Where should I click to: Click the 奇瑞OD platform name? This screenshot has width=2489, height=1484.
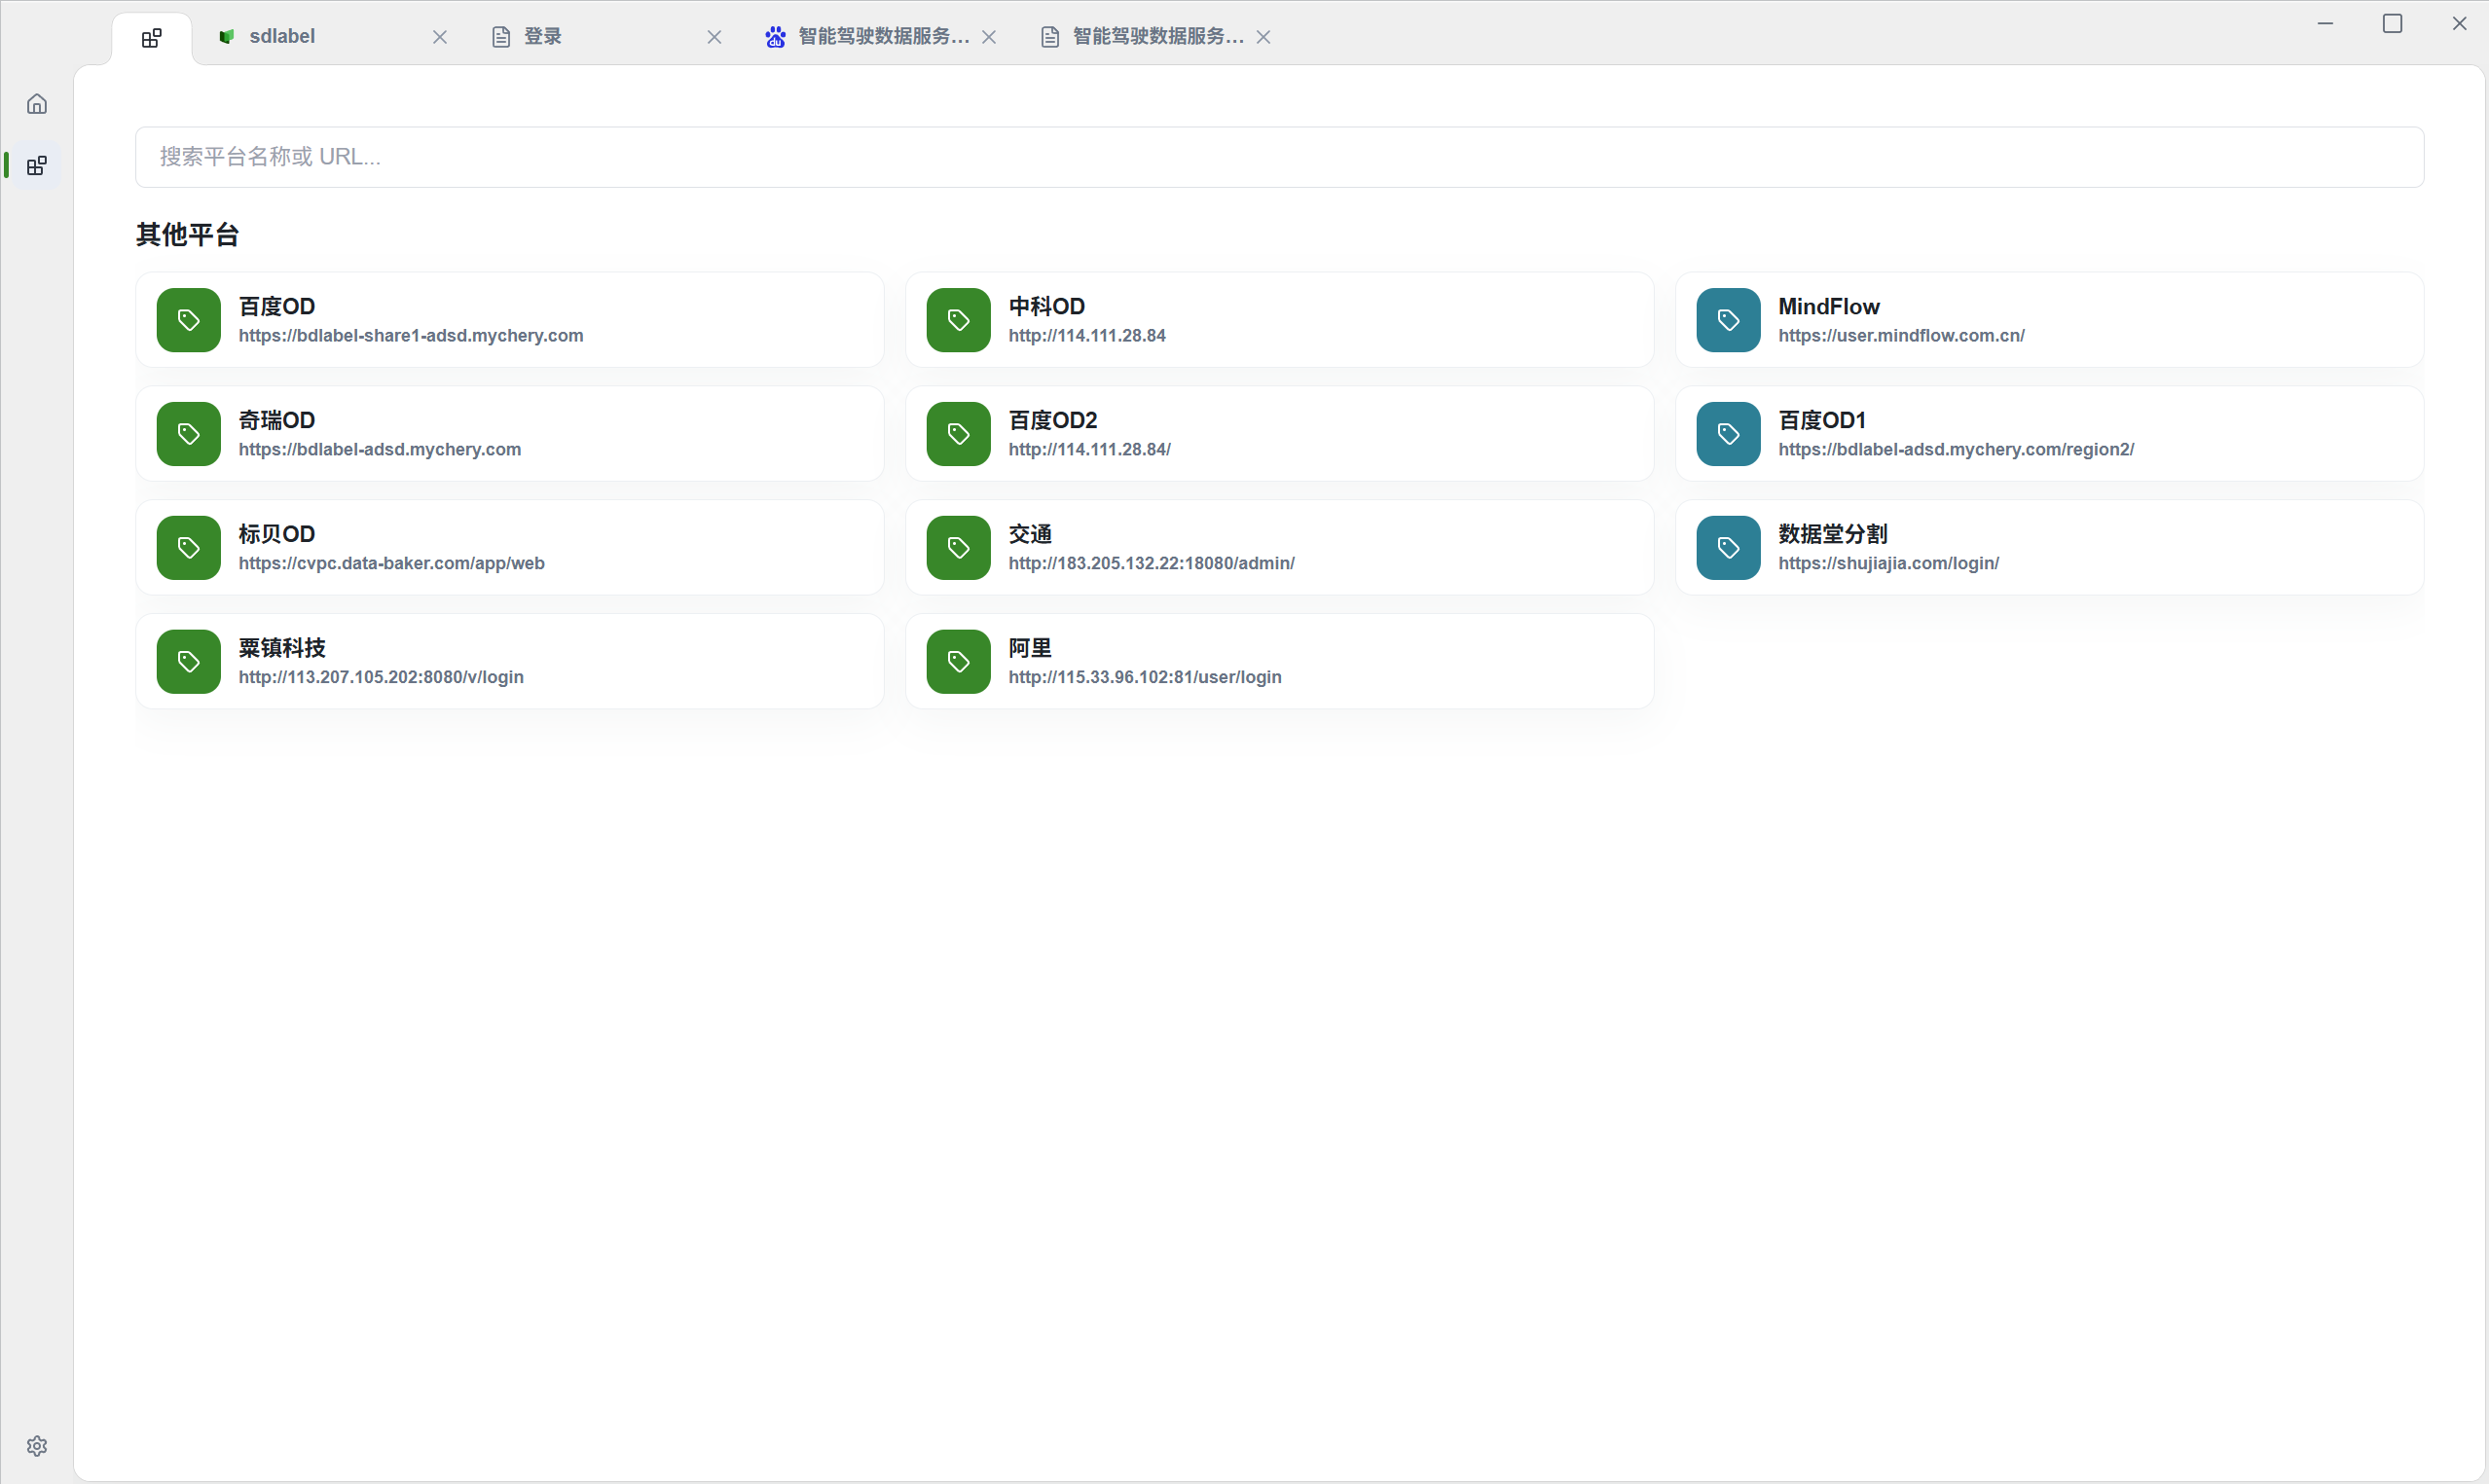[x=277, y=420]
